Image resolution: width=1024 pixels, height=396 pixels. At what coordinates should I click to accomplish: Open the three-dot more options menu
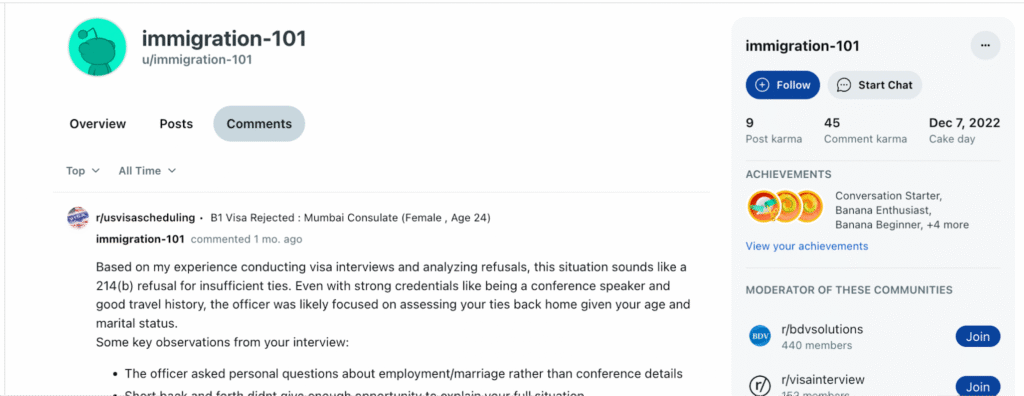[985, 45]
